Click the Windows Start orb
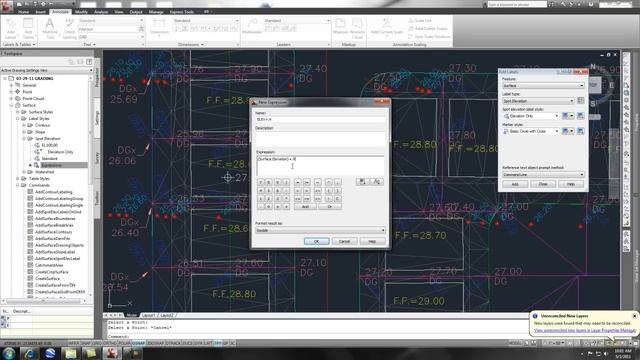 tap(9, 353)
